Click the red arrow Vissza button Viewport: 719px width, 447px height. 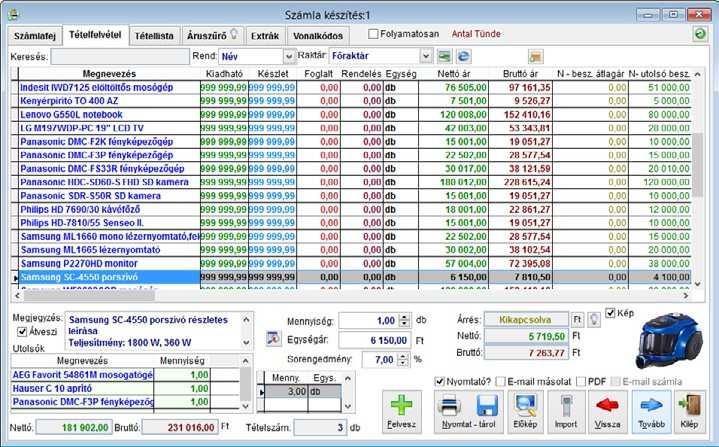click(607, 412)
